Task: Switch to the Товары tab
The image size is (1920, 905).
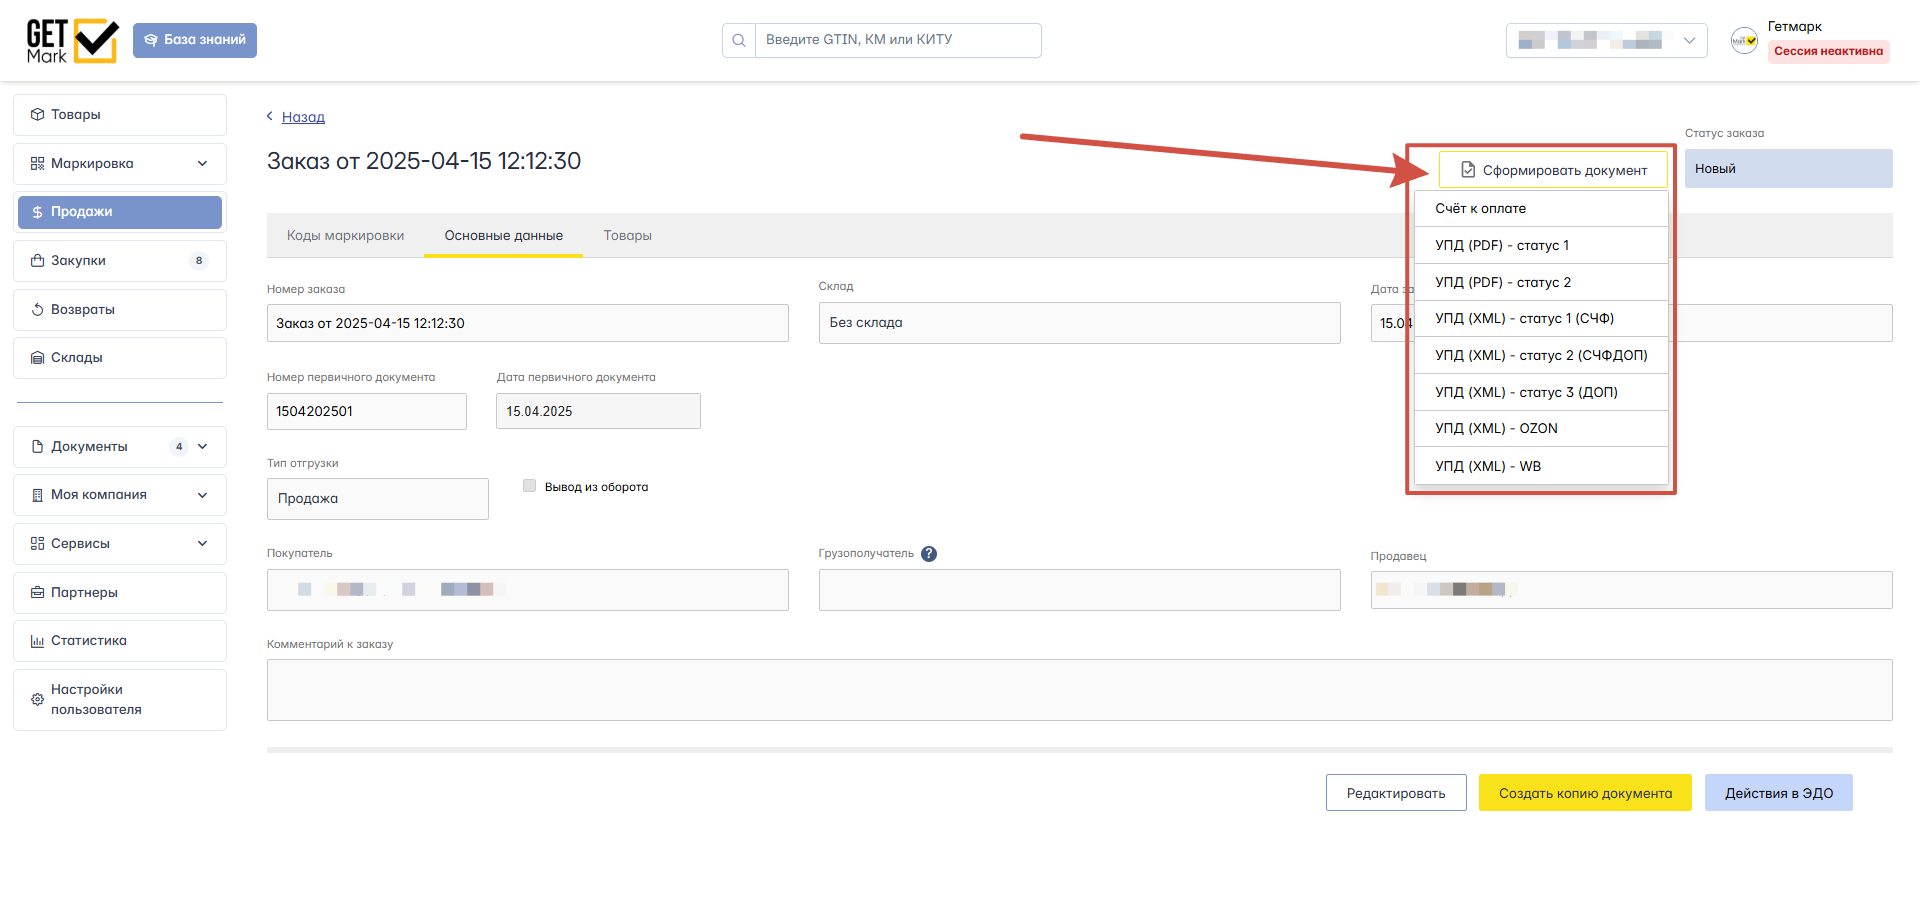Action: pos(628,236)
